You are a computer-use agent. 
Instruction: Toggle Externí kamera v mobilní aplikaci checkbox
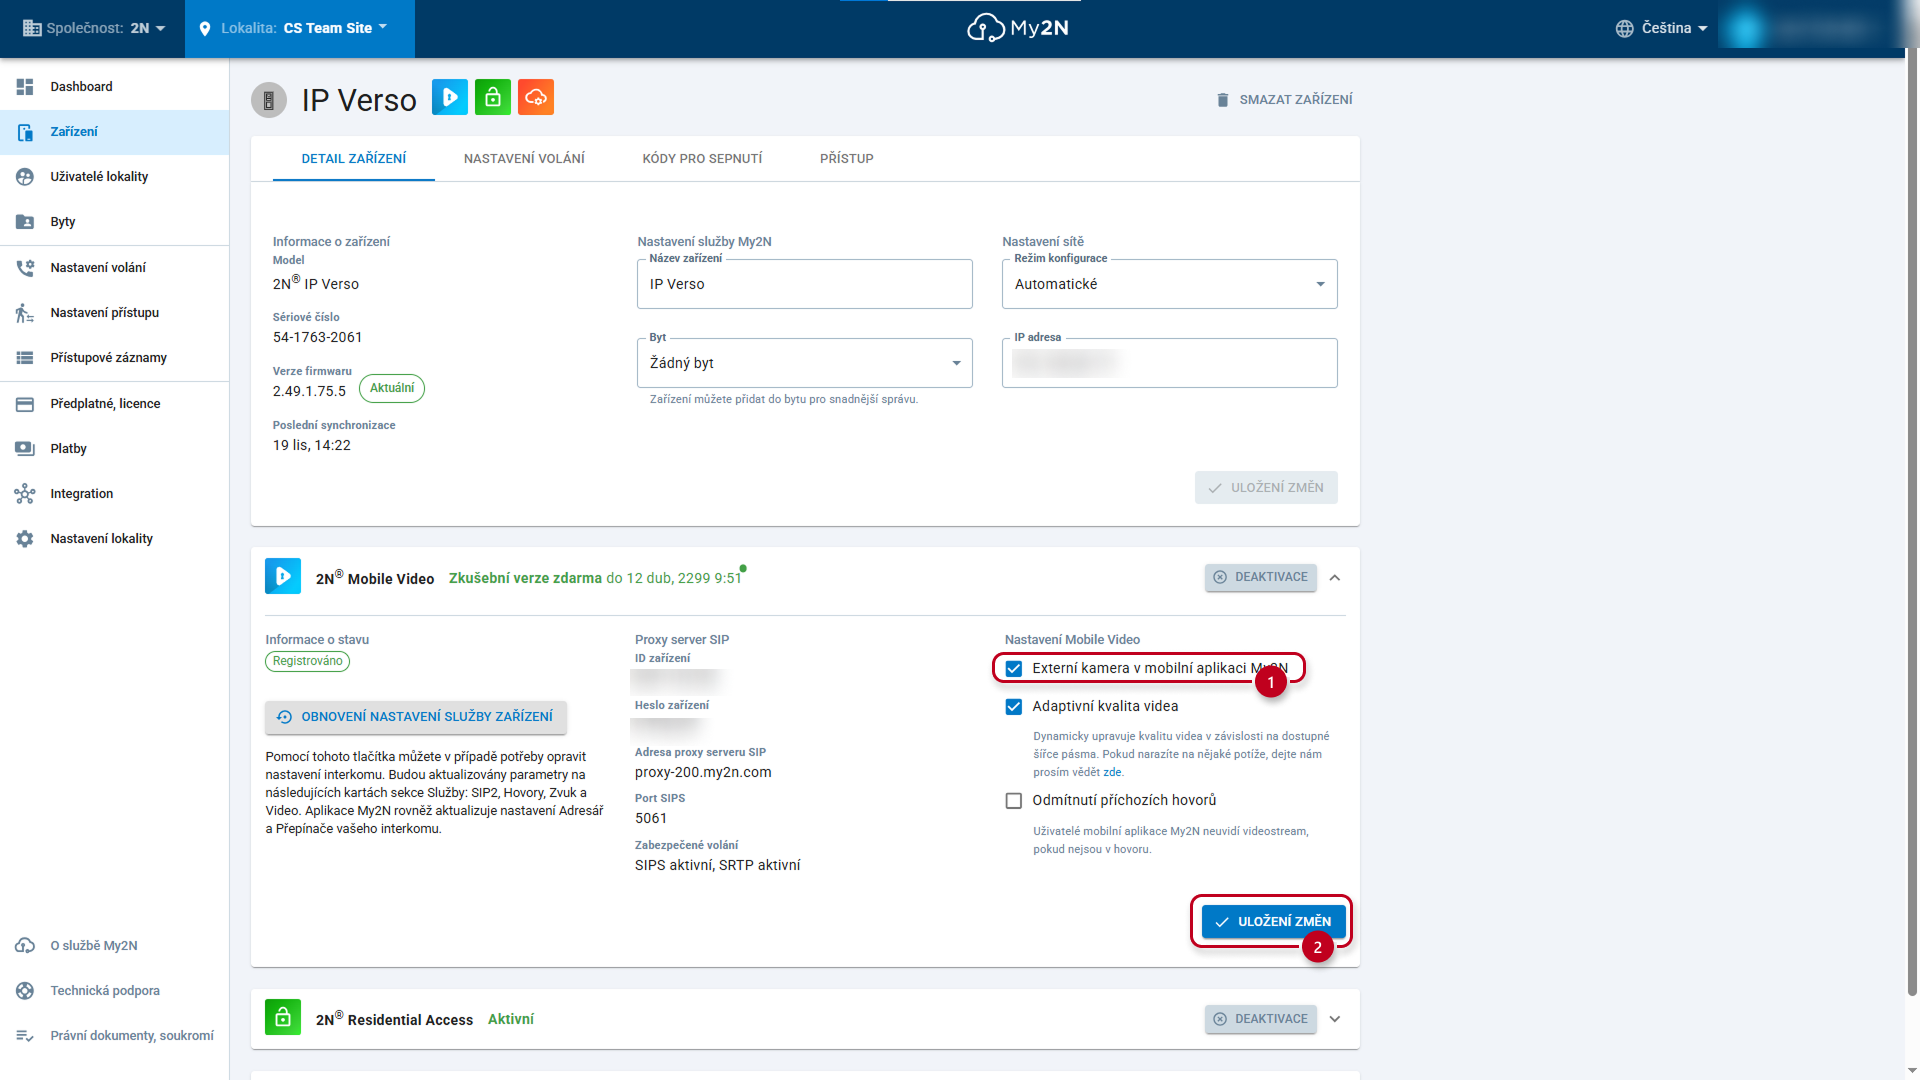coord(1014,669)
